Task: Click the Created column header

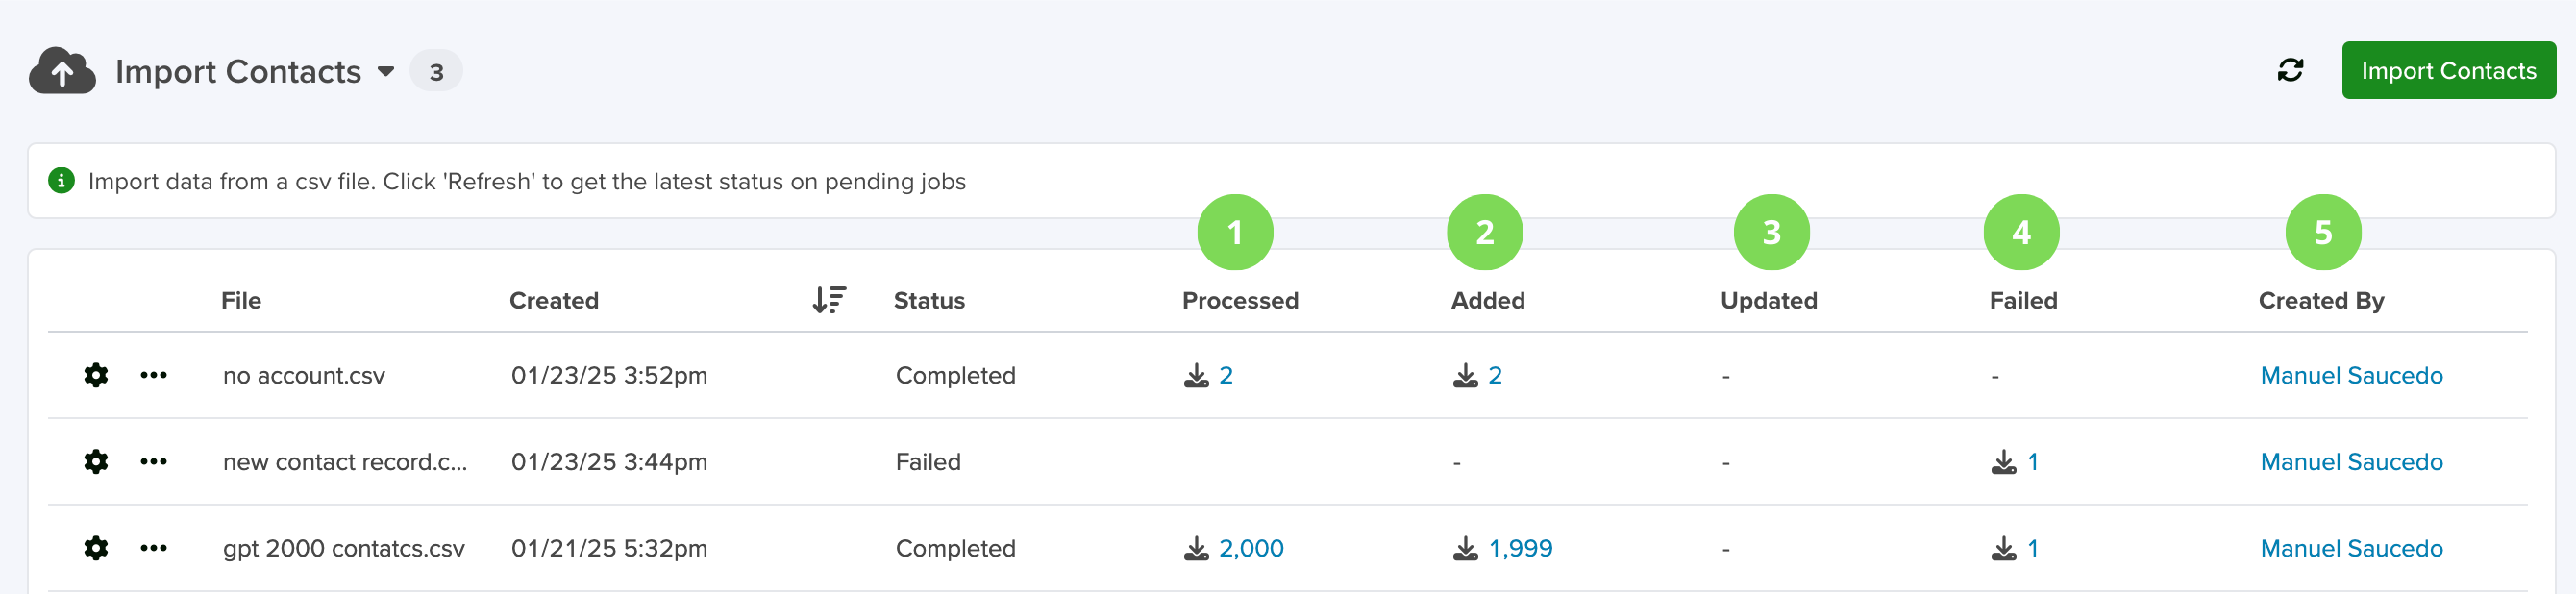Action: point(554,300)
